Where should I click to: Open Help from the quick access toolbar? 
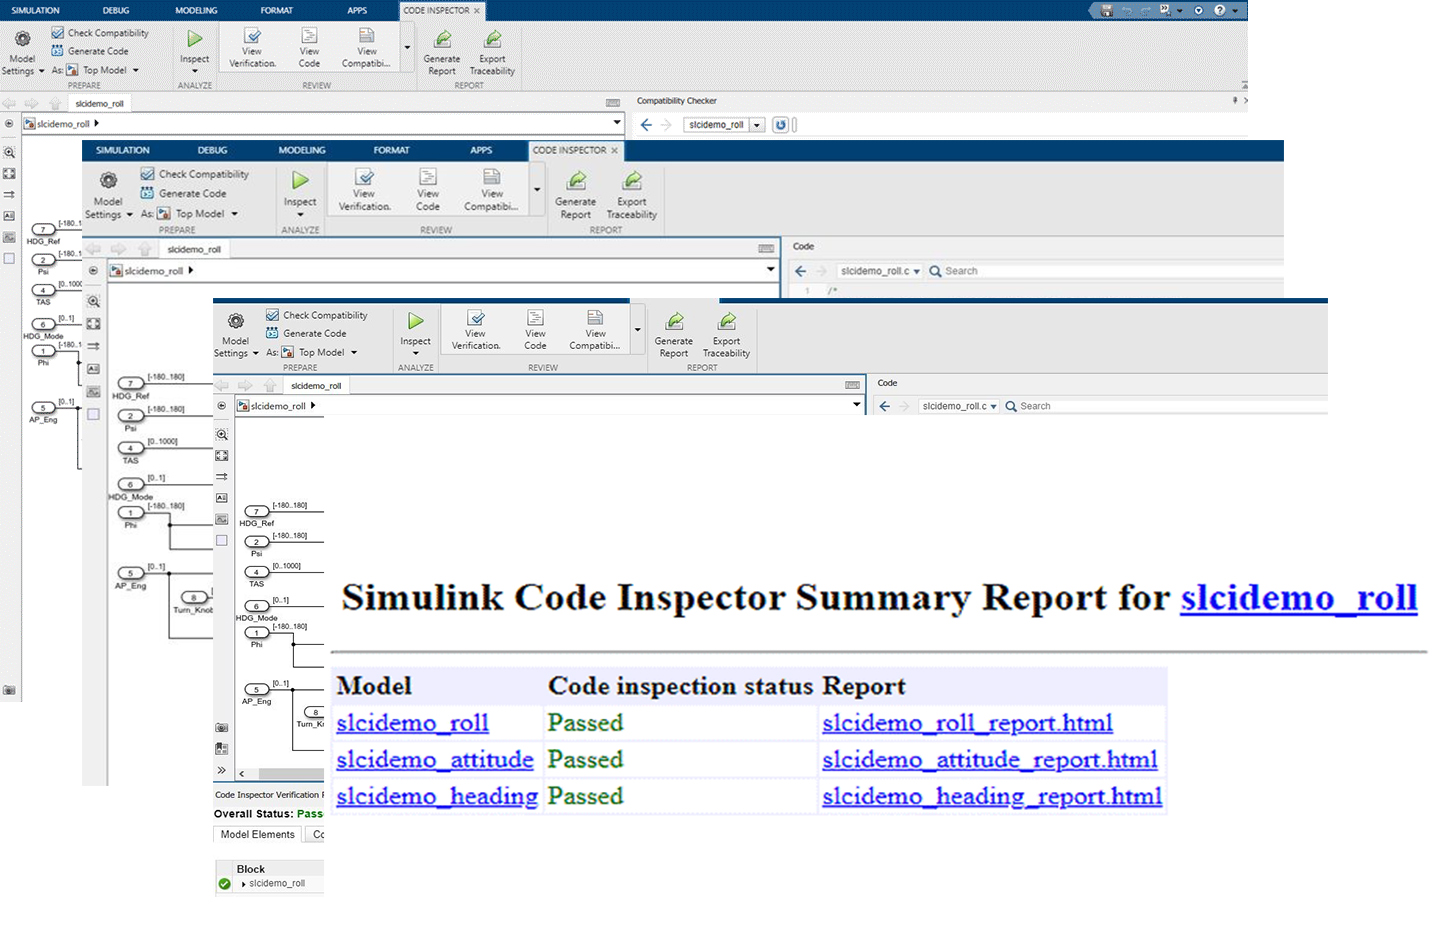1219,10
